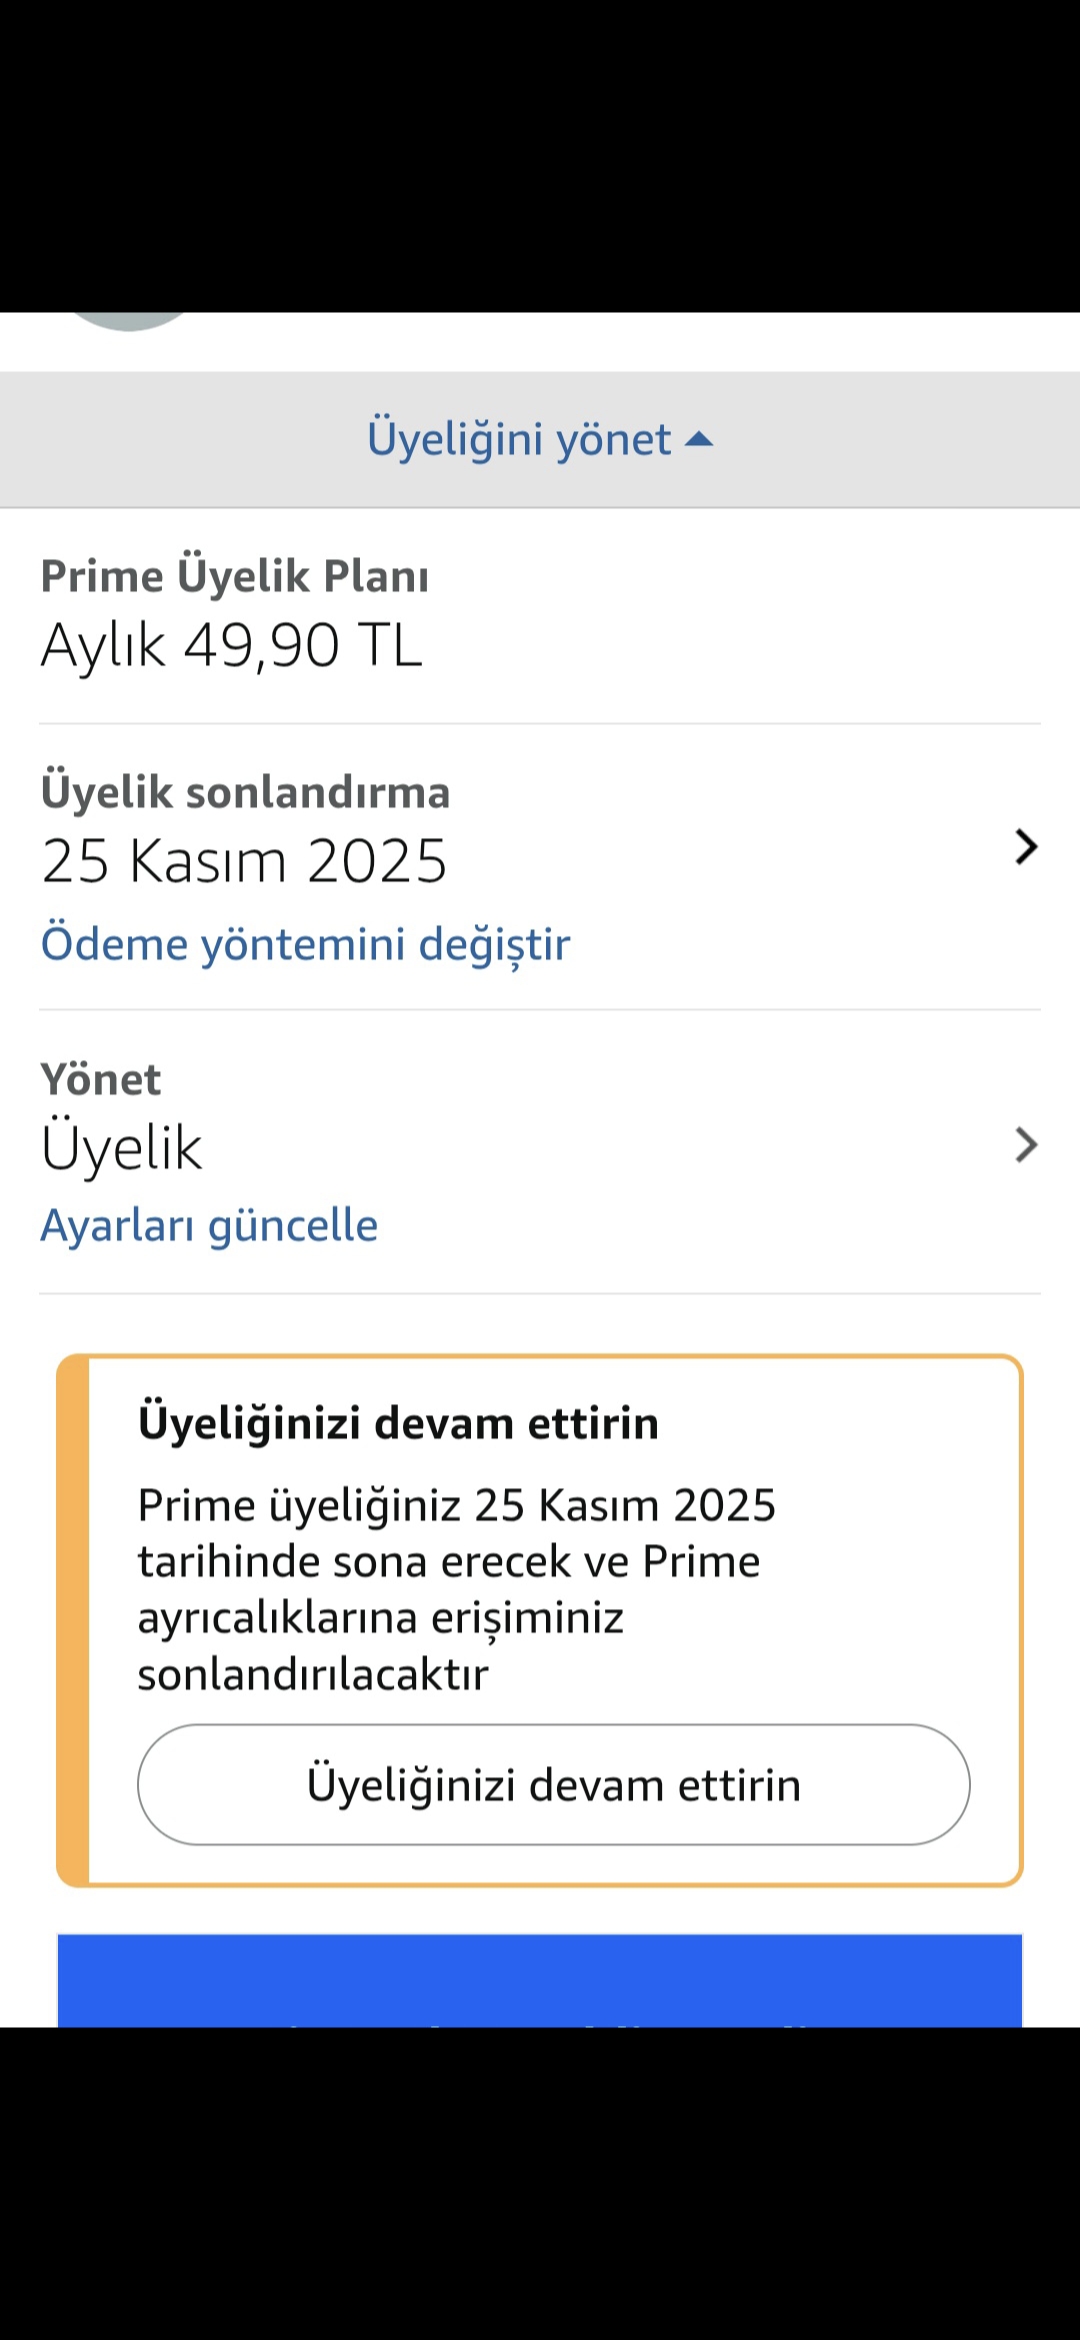Select the Yönet heading
The image size is (1080, 2340).
click(x=100, y=1080)
